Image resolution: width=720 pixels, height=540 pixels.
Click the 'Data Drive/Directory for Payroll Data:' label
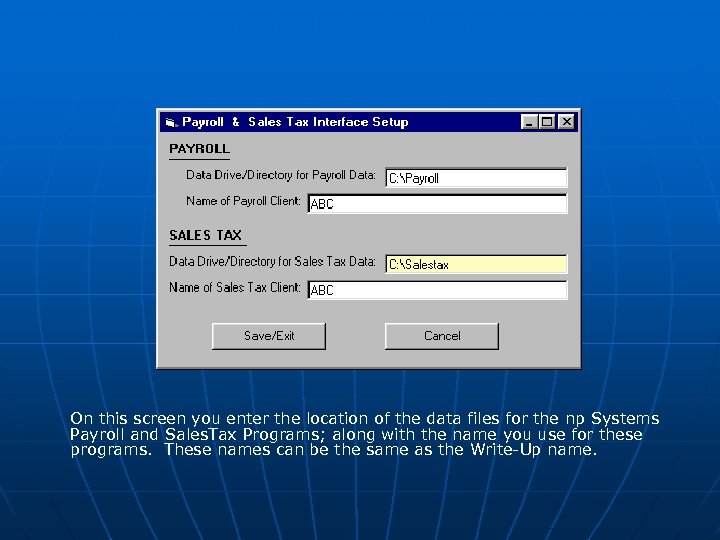[281, 175]
